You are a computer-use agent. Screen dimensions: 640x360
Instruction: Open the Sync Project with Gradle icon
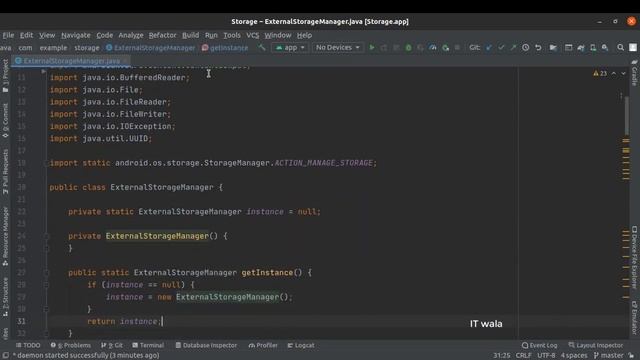pos(580,48)
